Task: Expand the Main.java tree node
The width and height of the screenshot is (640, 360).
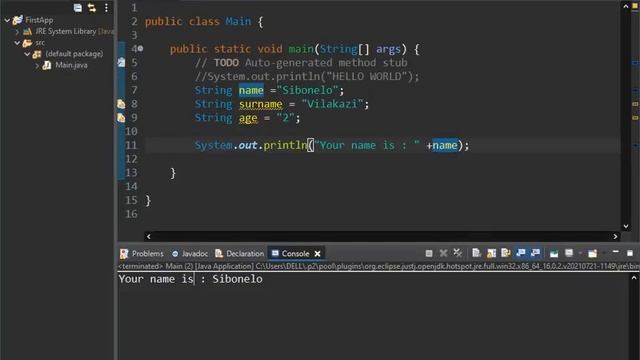Action: [37, 65]
